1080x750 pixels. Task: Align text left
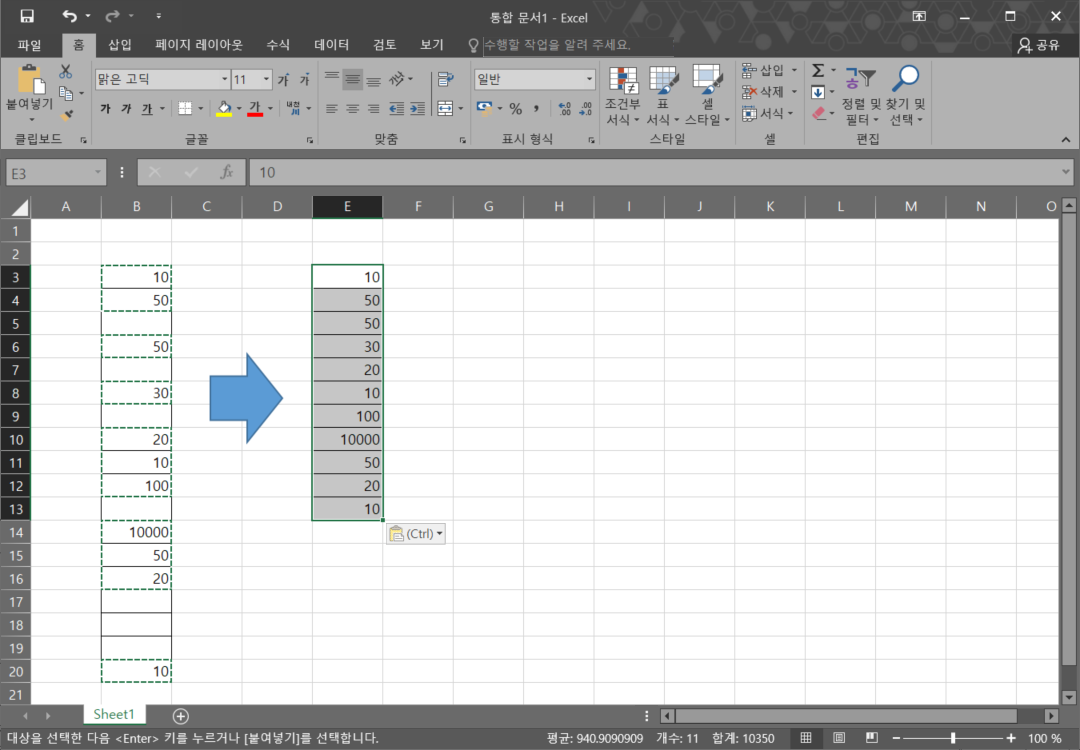point(332,108)
